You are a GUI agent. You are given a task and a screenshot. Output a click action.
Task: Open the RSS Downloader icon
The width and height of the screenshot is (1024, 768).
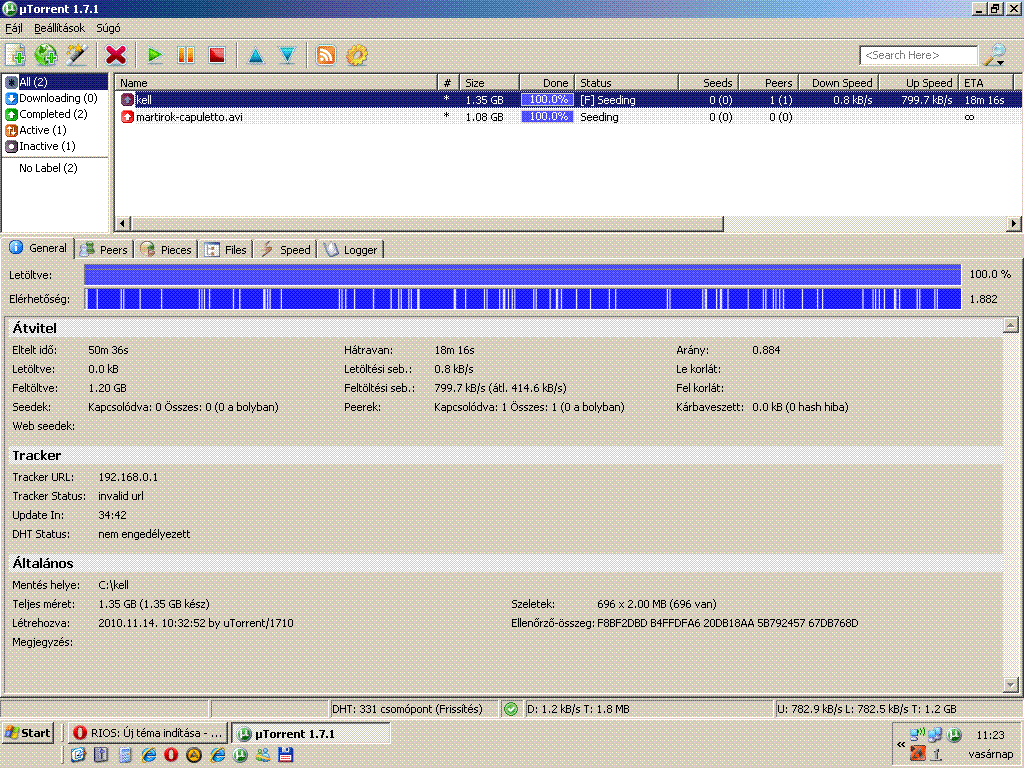[x=326, y=56]
